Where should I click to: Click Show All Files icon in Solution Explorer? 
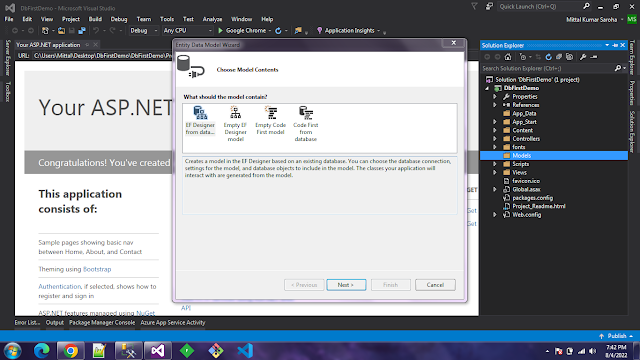[x=569, y=57]
